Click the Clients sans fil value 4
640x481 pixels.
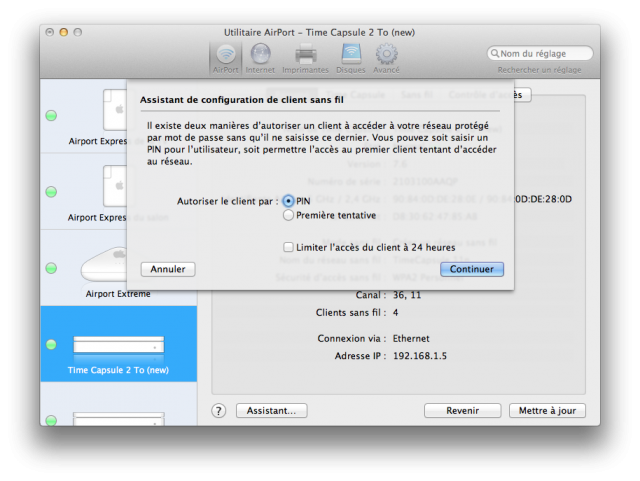pyautogui.click(x=396, y=313)
